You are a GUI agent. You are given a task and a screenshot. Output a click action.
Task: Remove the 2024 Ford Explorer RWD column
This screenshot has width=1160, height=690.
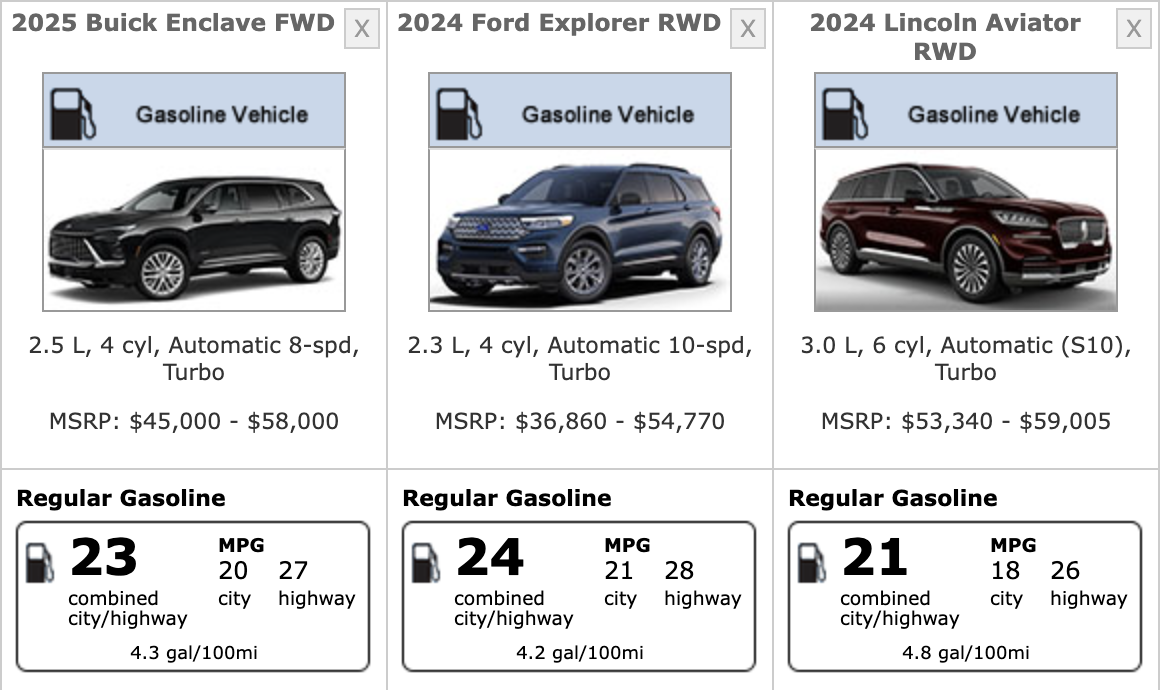747,30
